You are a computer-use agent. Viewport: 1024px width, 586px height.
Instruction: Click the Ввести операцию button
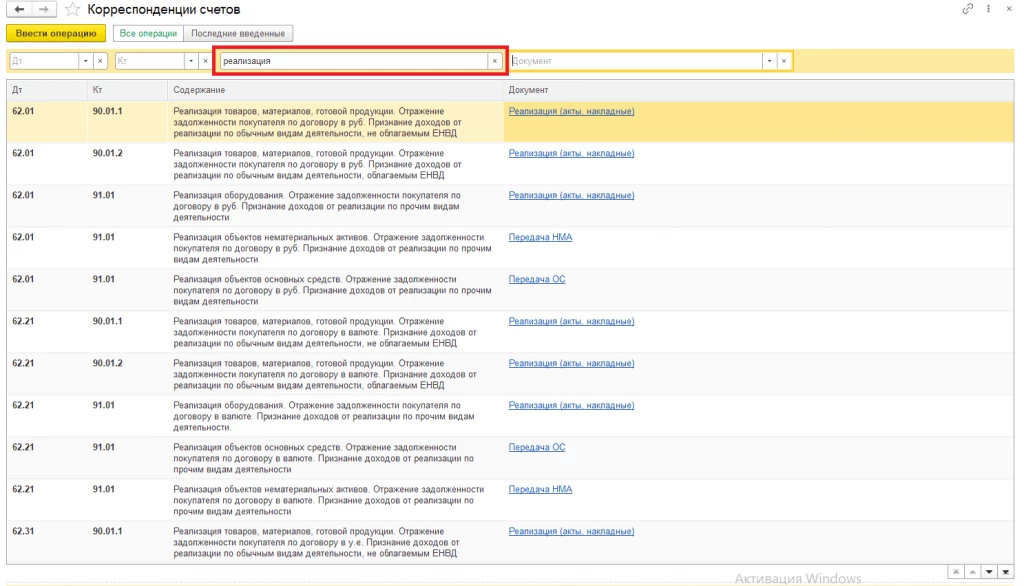[x=56, y=33]
